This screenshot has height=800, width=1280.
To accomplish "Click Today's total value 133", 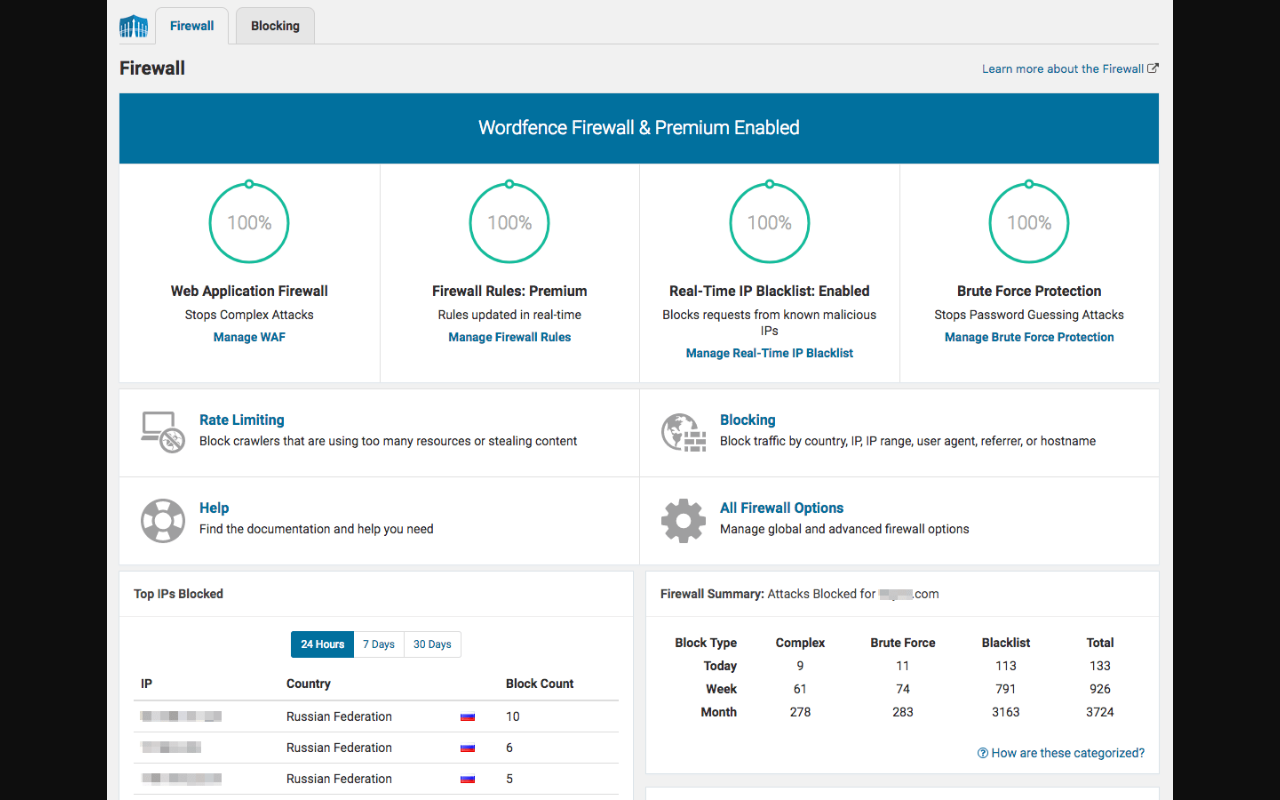I will pos(1100,666).
